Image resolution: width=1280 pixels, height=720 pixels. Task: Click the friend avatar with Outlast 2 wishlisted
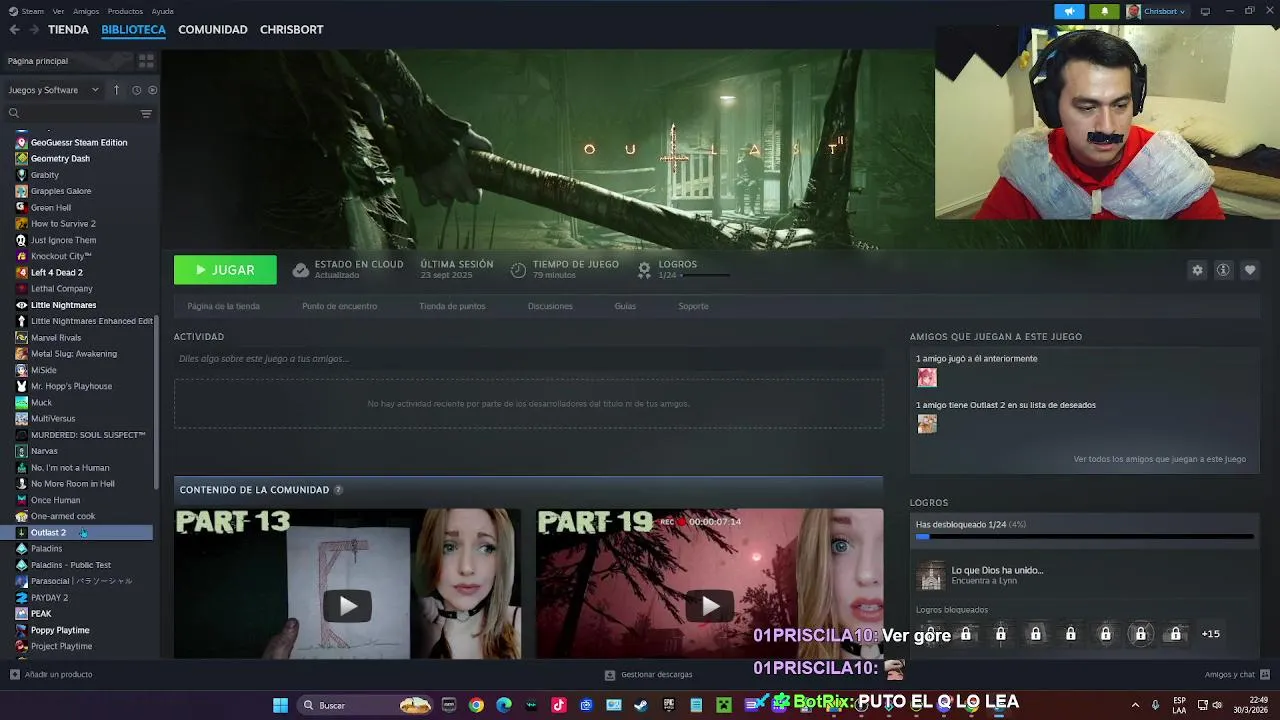point(927,424)
